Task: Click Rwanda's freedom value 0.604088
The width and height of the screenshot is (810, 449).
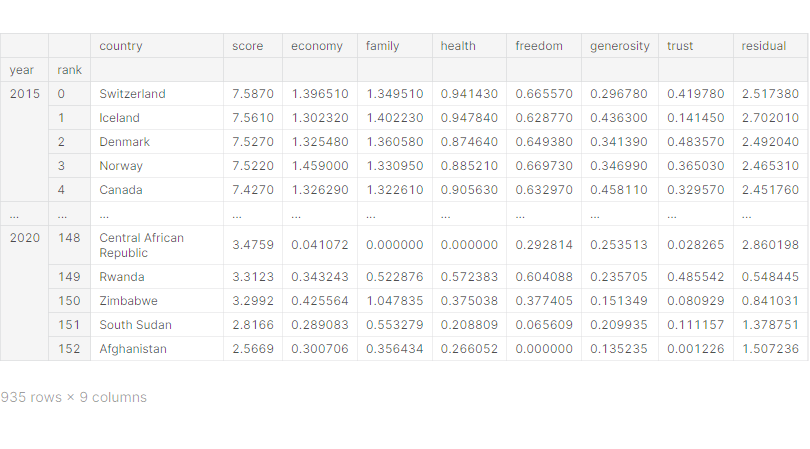Action: [544, 277]
